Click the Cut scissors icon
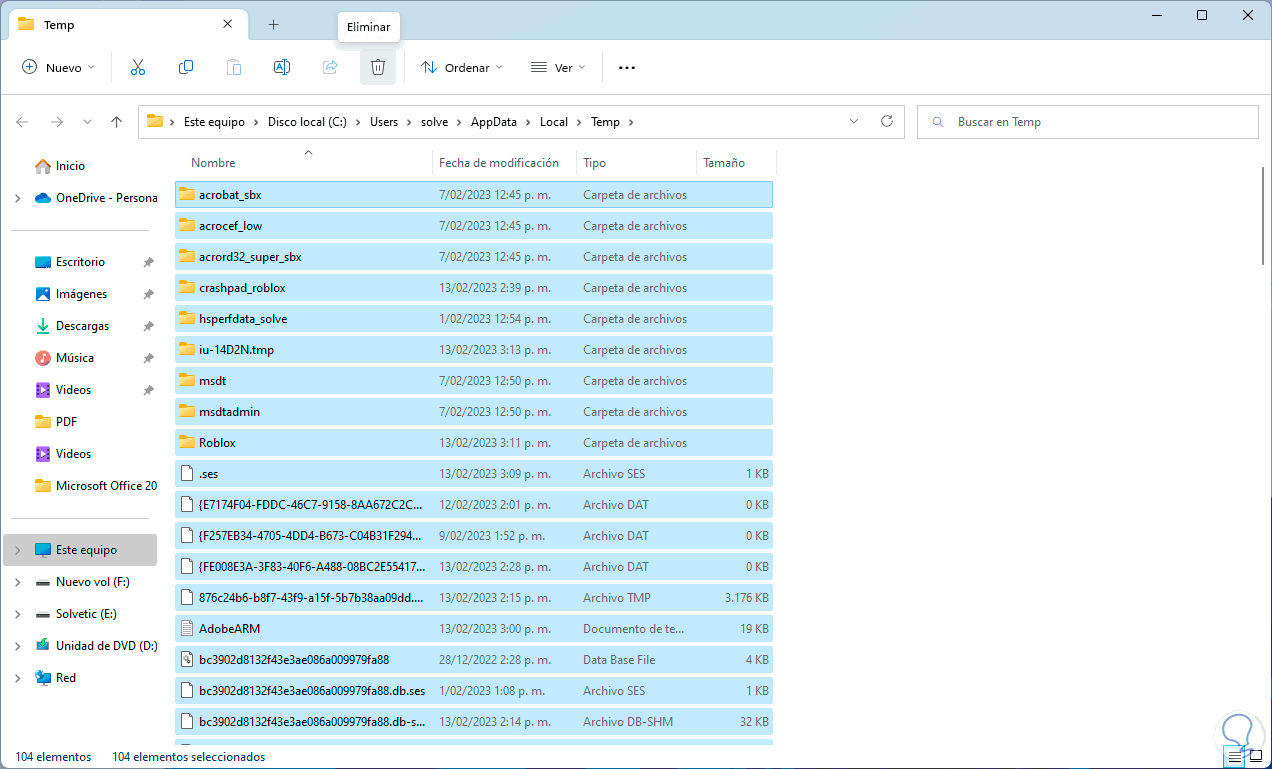The width and height of the screenshot is (1272, 769). click(x=138, y=67)
